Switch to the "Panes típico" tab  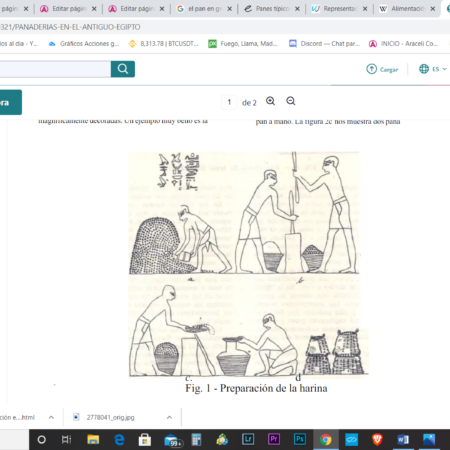pyautogui.click(x=272, y=9)
